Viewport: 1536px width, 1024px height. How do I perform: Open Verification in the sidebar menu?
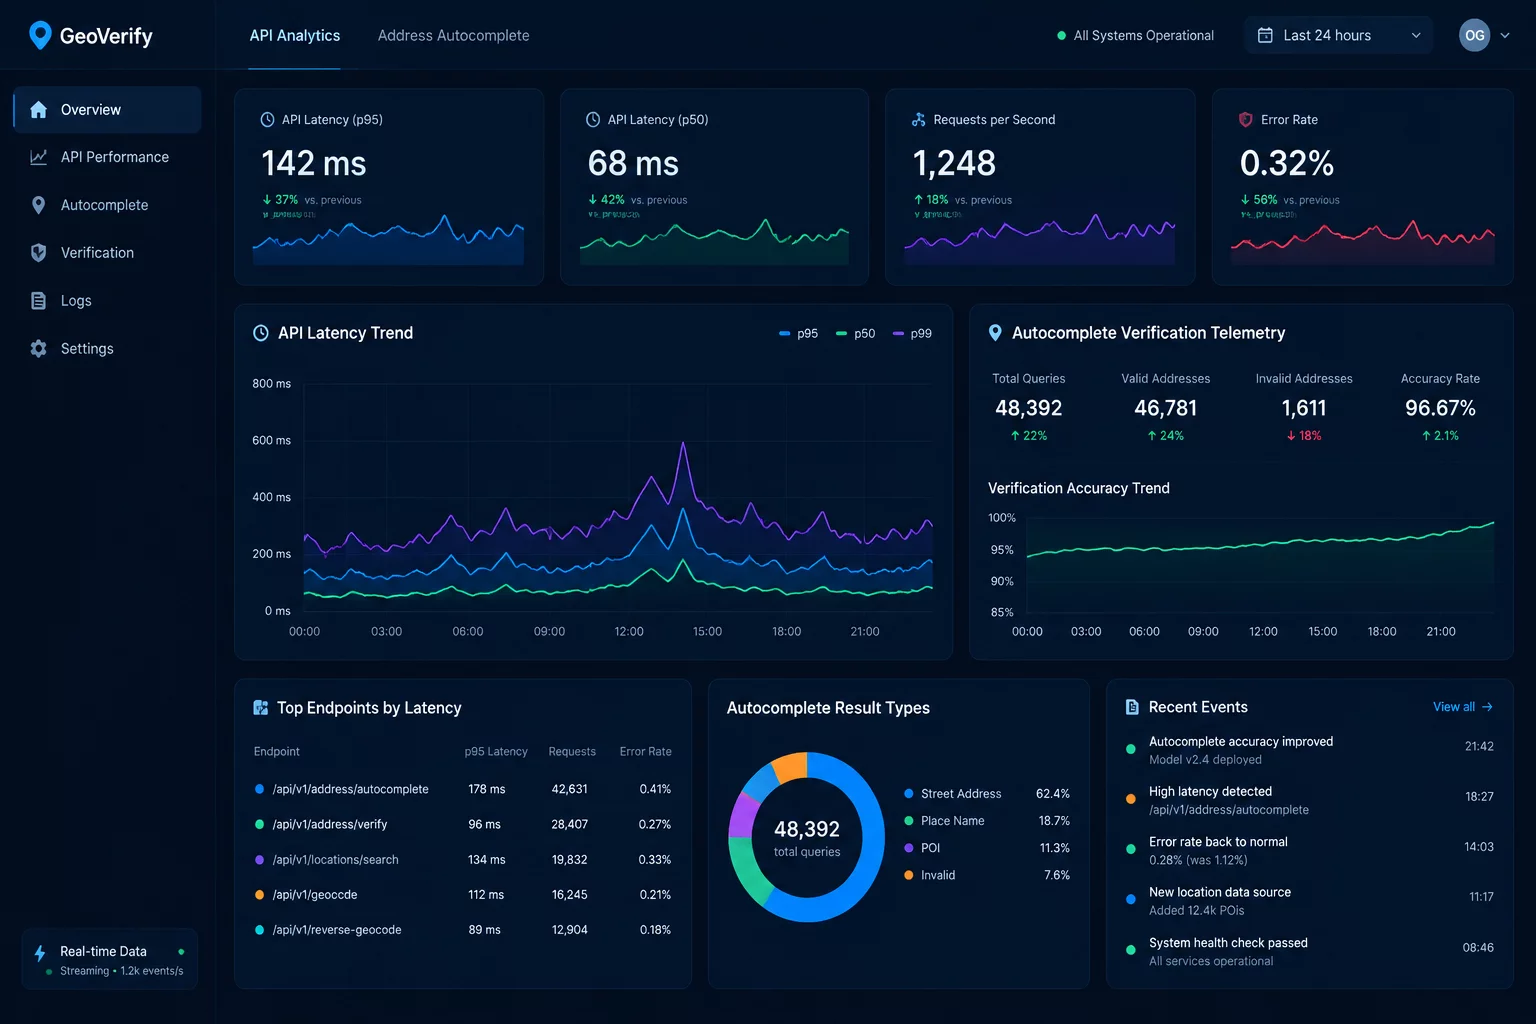tap(107, 253)
